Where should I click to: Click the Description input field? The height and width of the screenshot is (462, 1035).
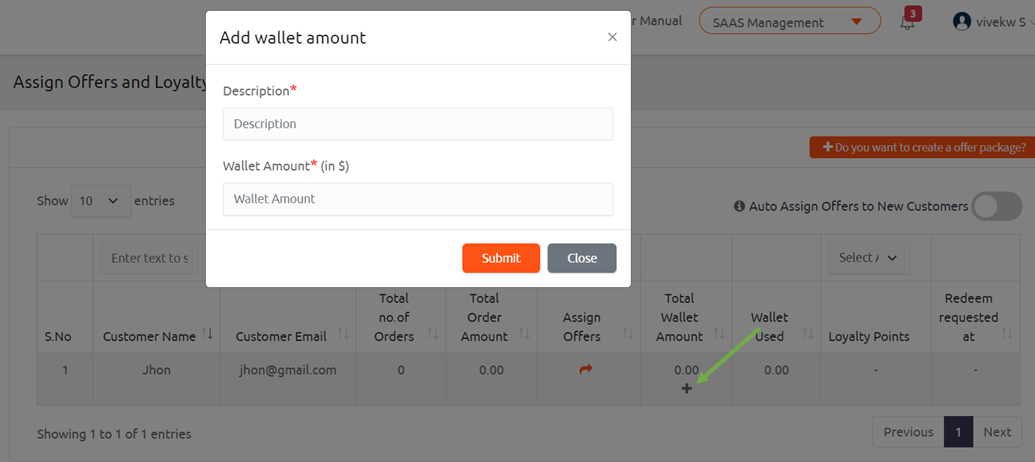tap(418, 124)
